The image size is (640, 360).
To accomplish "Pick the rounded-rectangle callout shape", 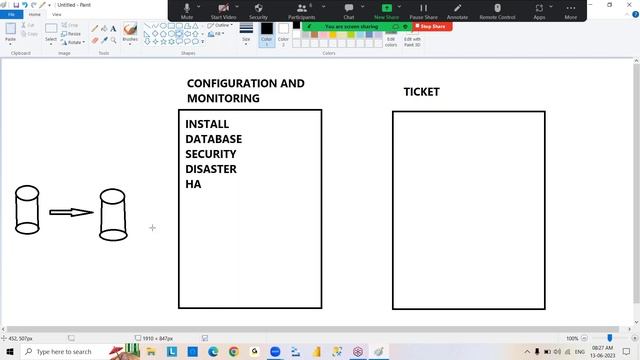I will [x=179, y=41].
